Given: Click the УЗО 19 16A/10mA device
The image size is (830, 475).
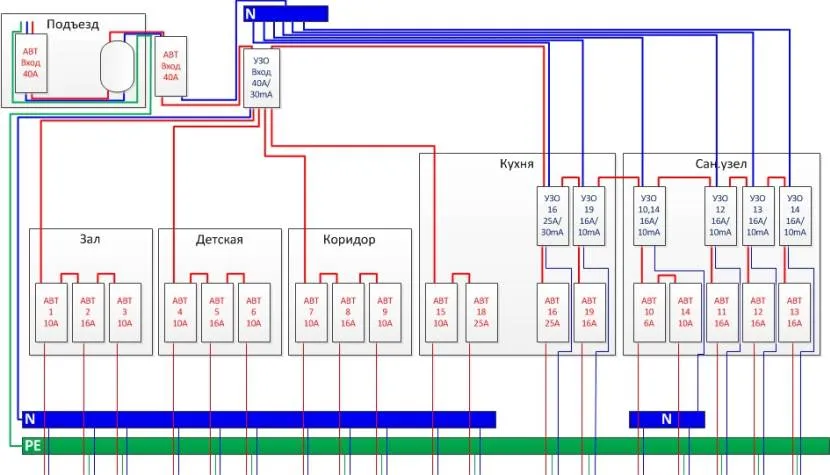Looking at the screenshot, I should pyautogui.click(x=590, y=213).
